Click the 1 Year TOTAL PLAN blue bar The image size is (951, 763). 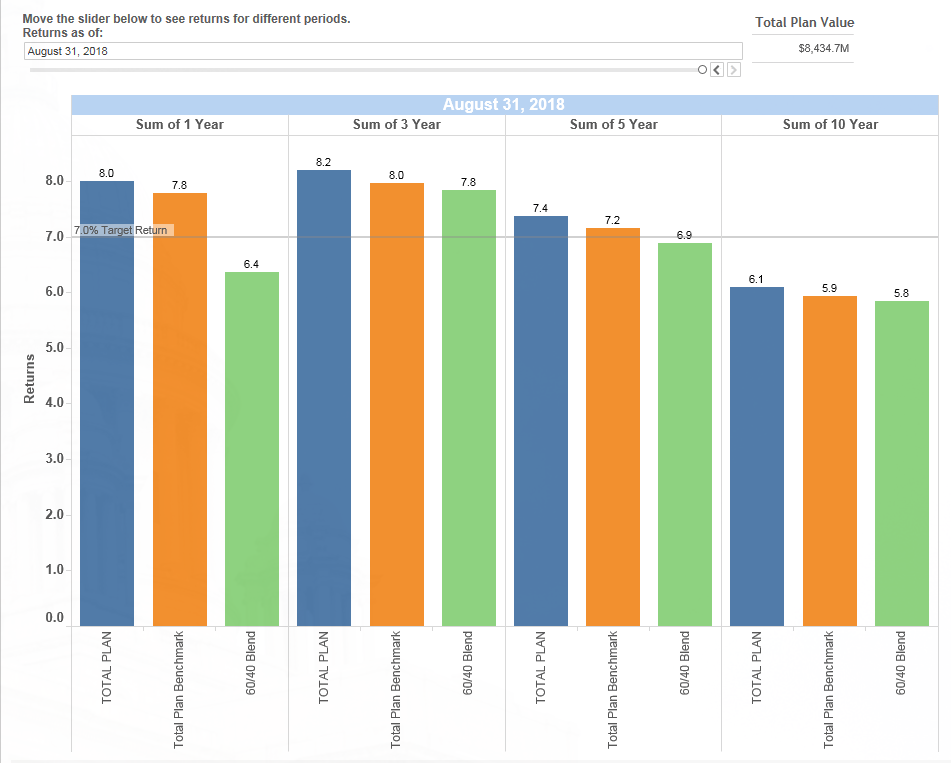[107, 403]
